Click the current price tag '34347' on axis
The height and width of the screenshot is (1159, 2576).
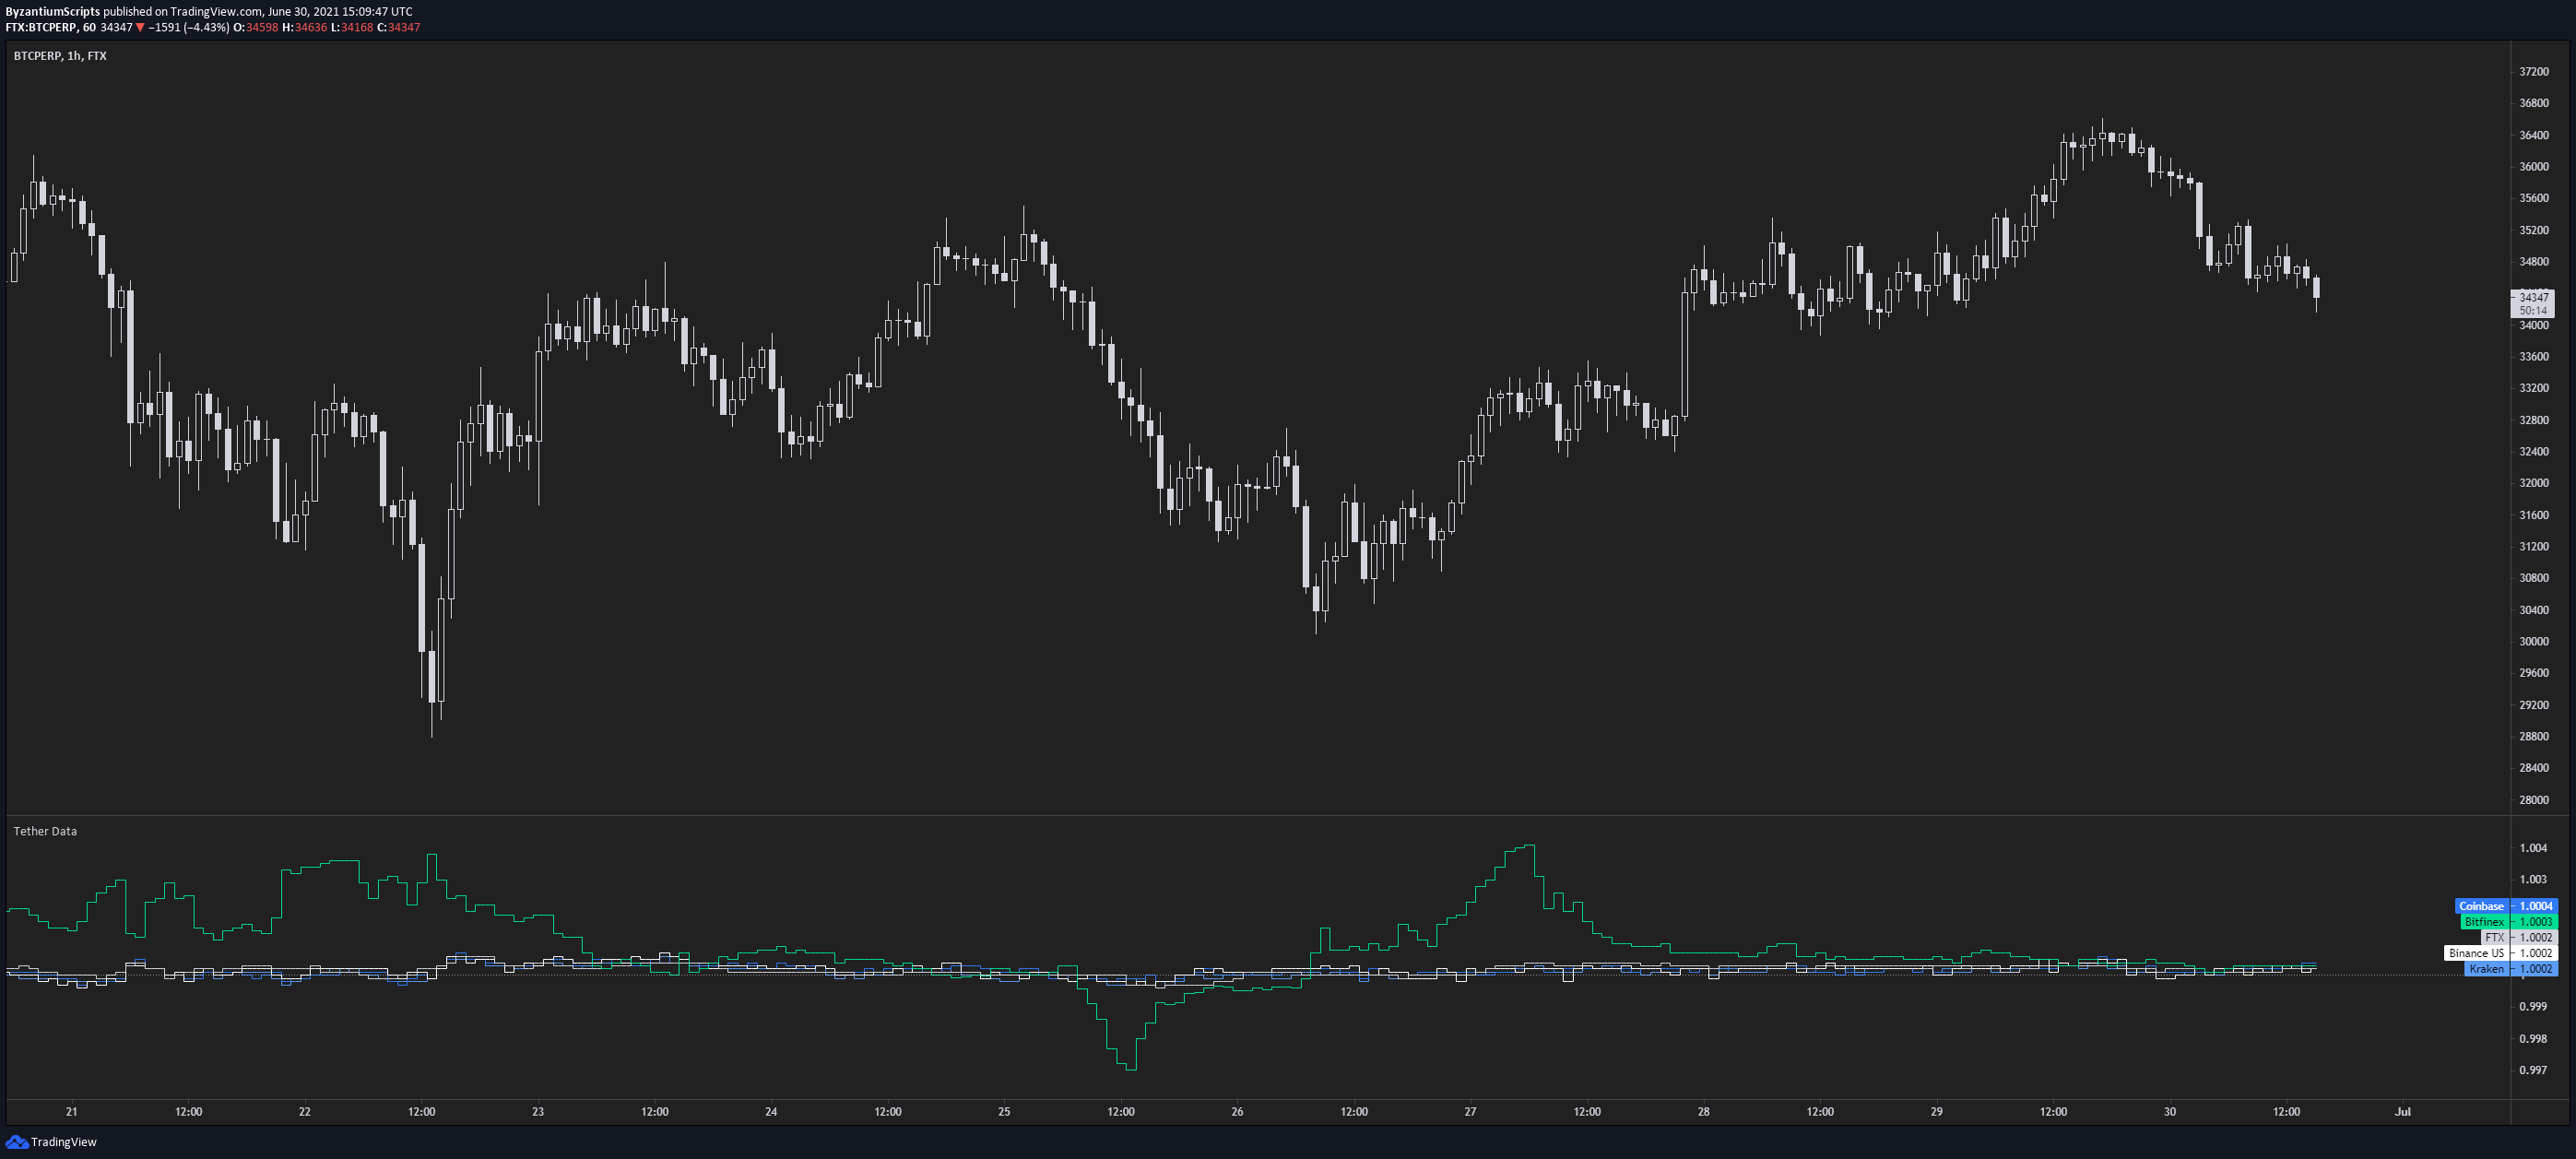[x=2534, y=297]
